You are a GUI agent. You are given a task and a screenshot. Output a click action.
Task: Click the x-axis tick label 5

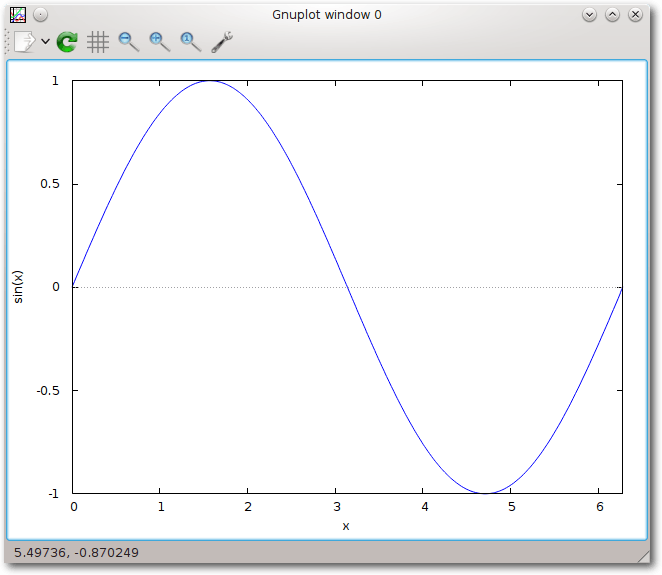tap(512, 507)
